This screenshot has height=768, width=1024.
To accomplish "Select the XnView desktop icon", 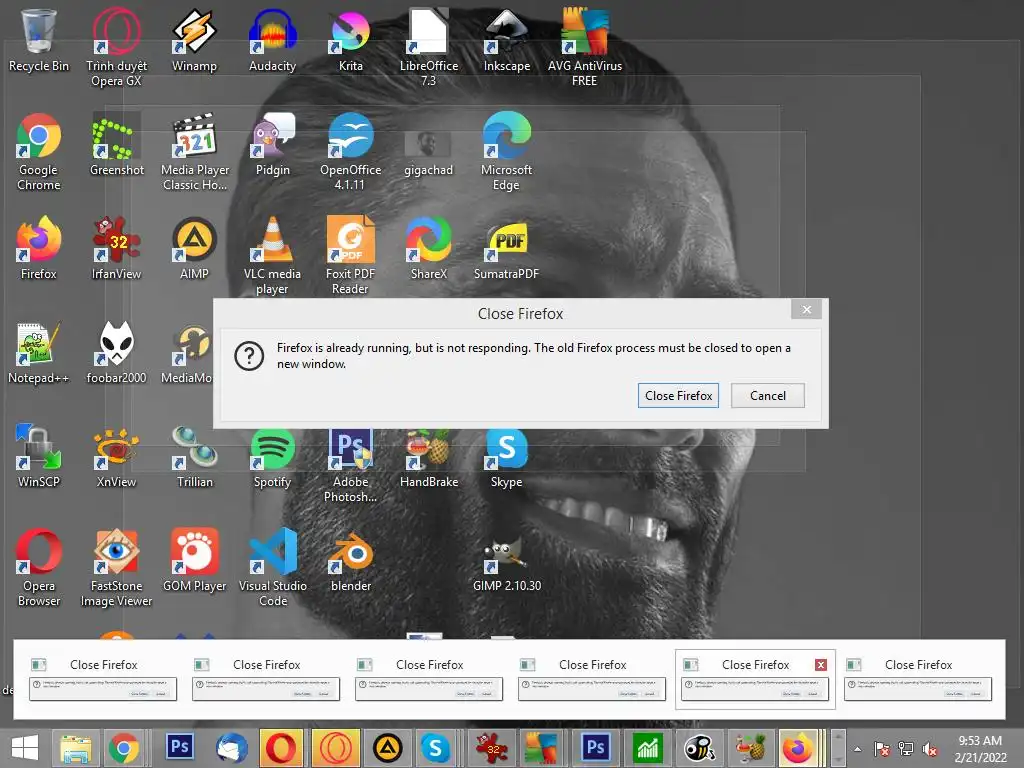I will [116, 456].
